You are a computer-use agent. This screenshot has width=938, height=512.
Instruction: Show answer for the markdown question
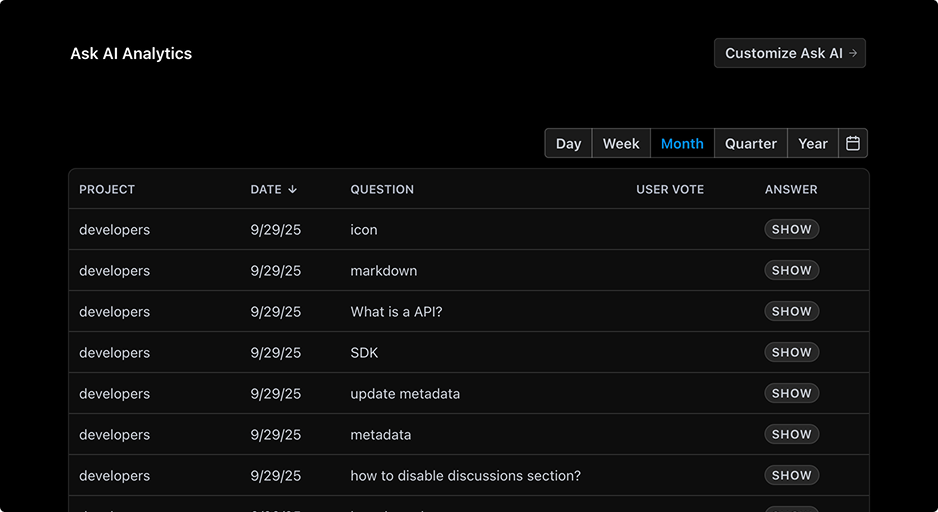[791, 270]
